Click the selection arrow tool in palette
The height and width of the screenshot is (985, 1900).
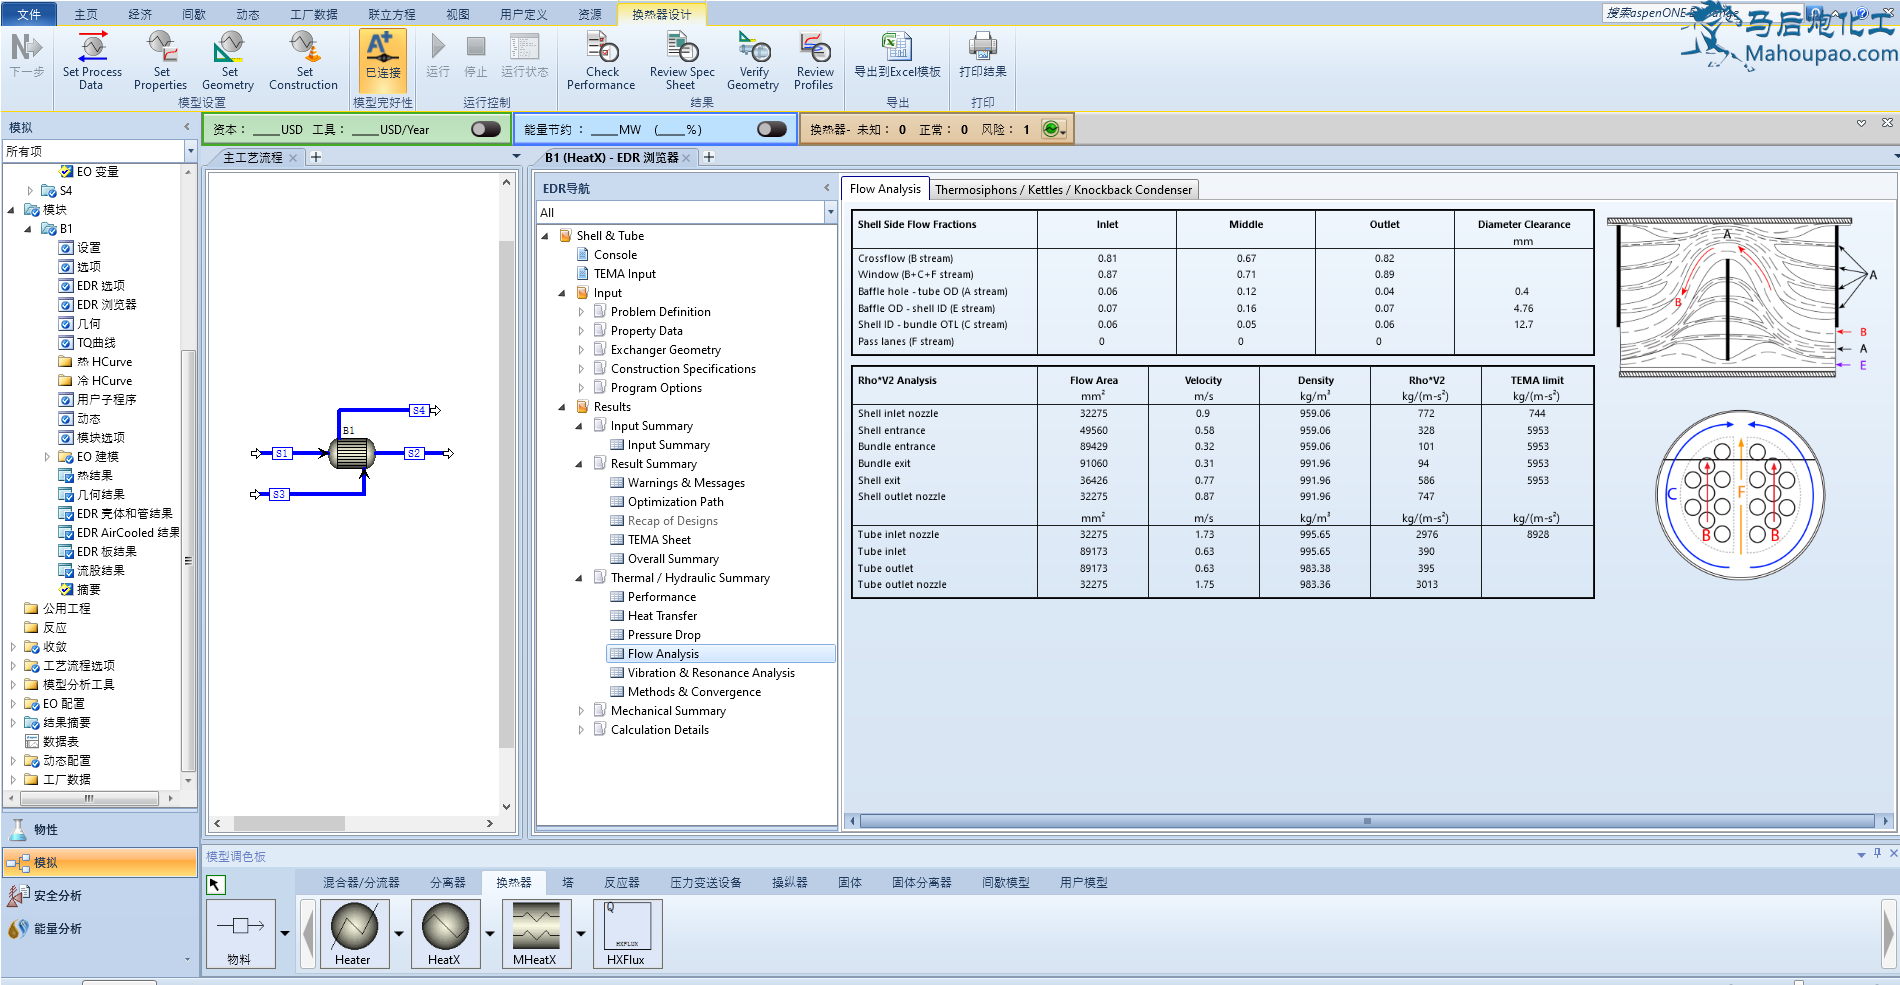215,884
